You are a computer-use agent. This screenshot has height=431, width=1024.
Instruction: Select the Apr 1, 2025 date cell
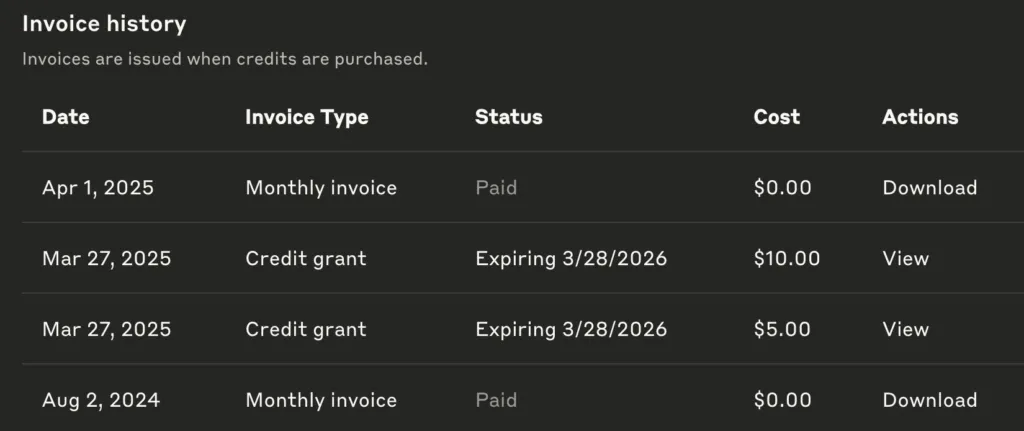98,188
